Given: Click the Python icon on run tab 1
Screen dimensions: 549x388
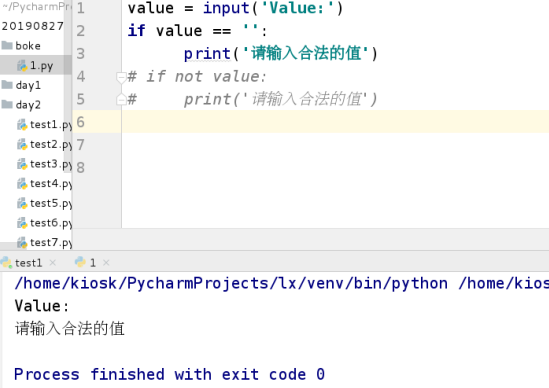Looking at the screenshot, I should (81, 262).
